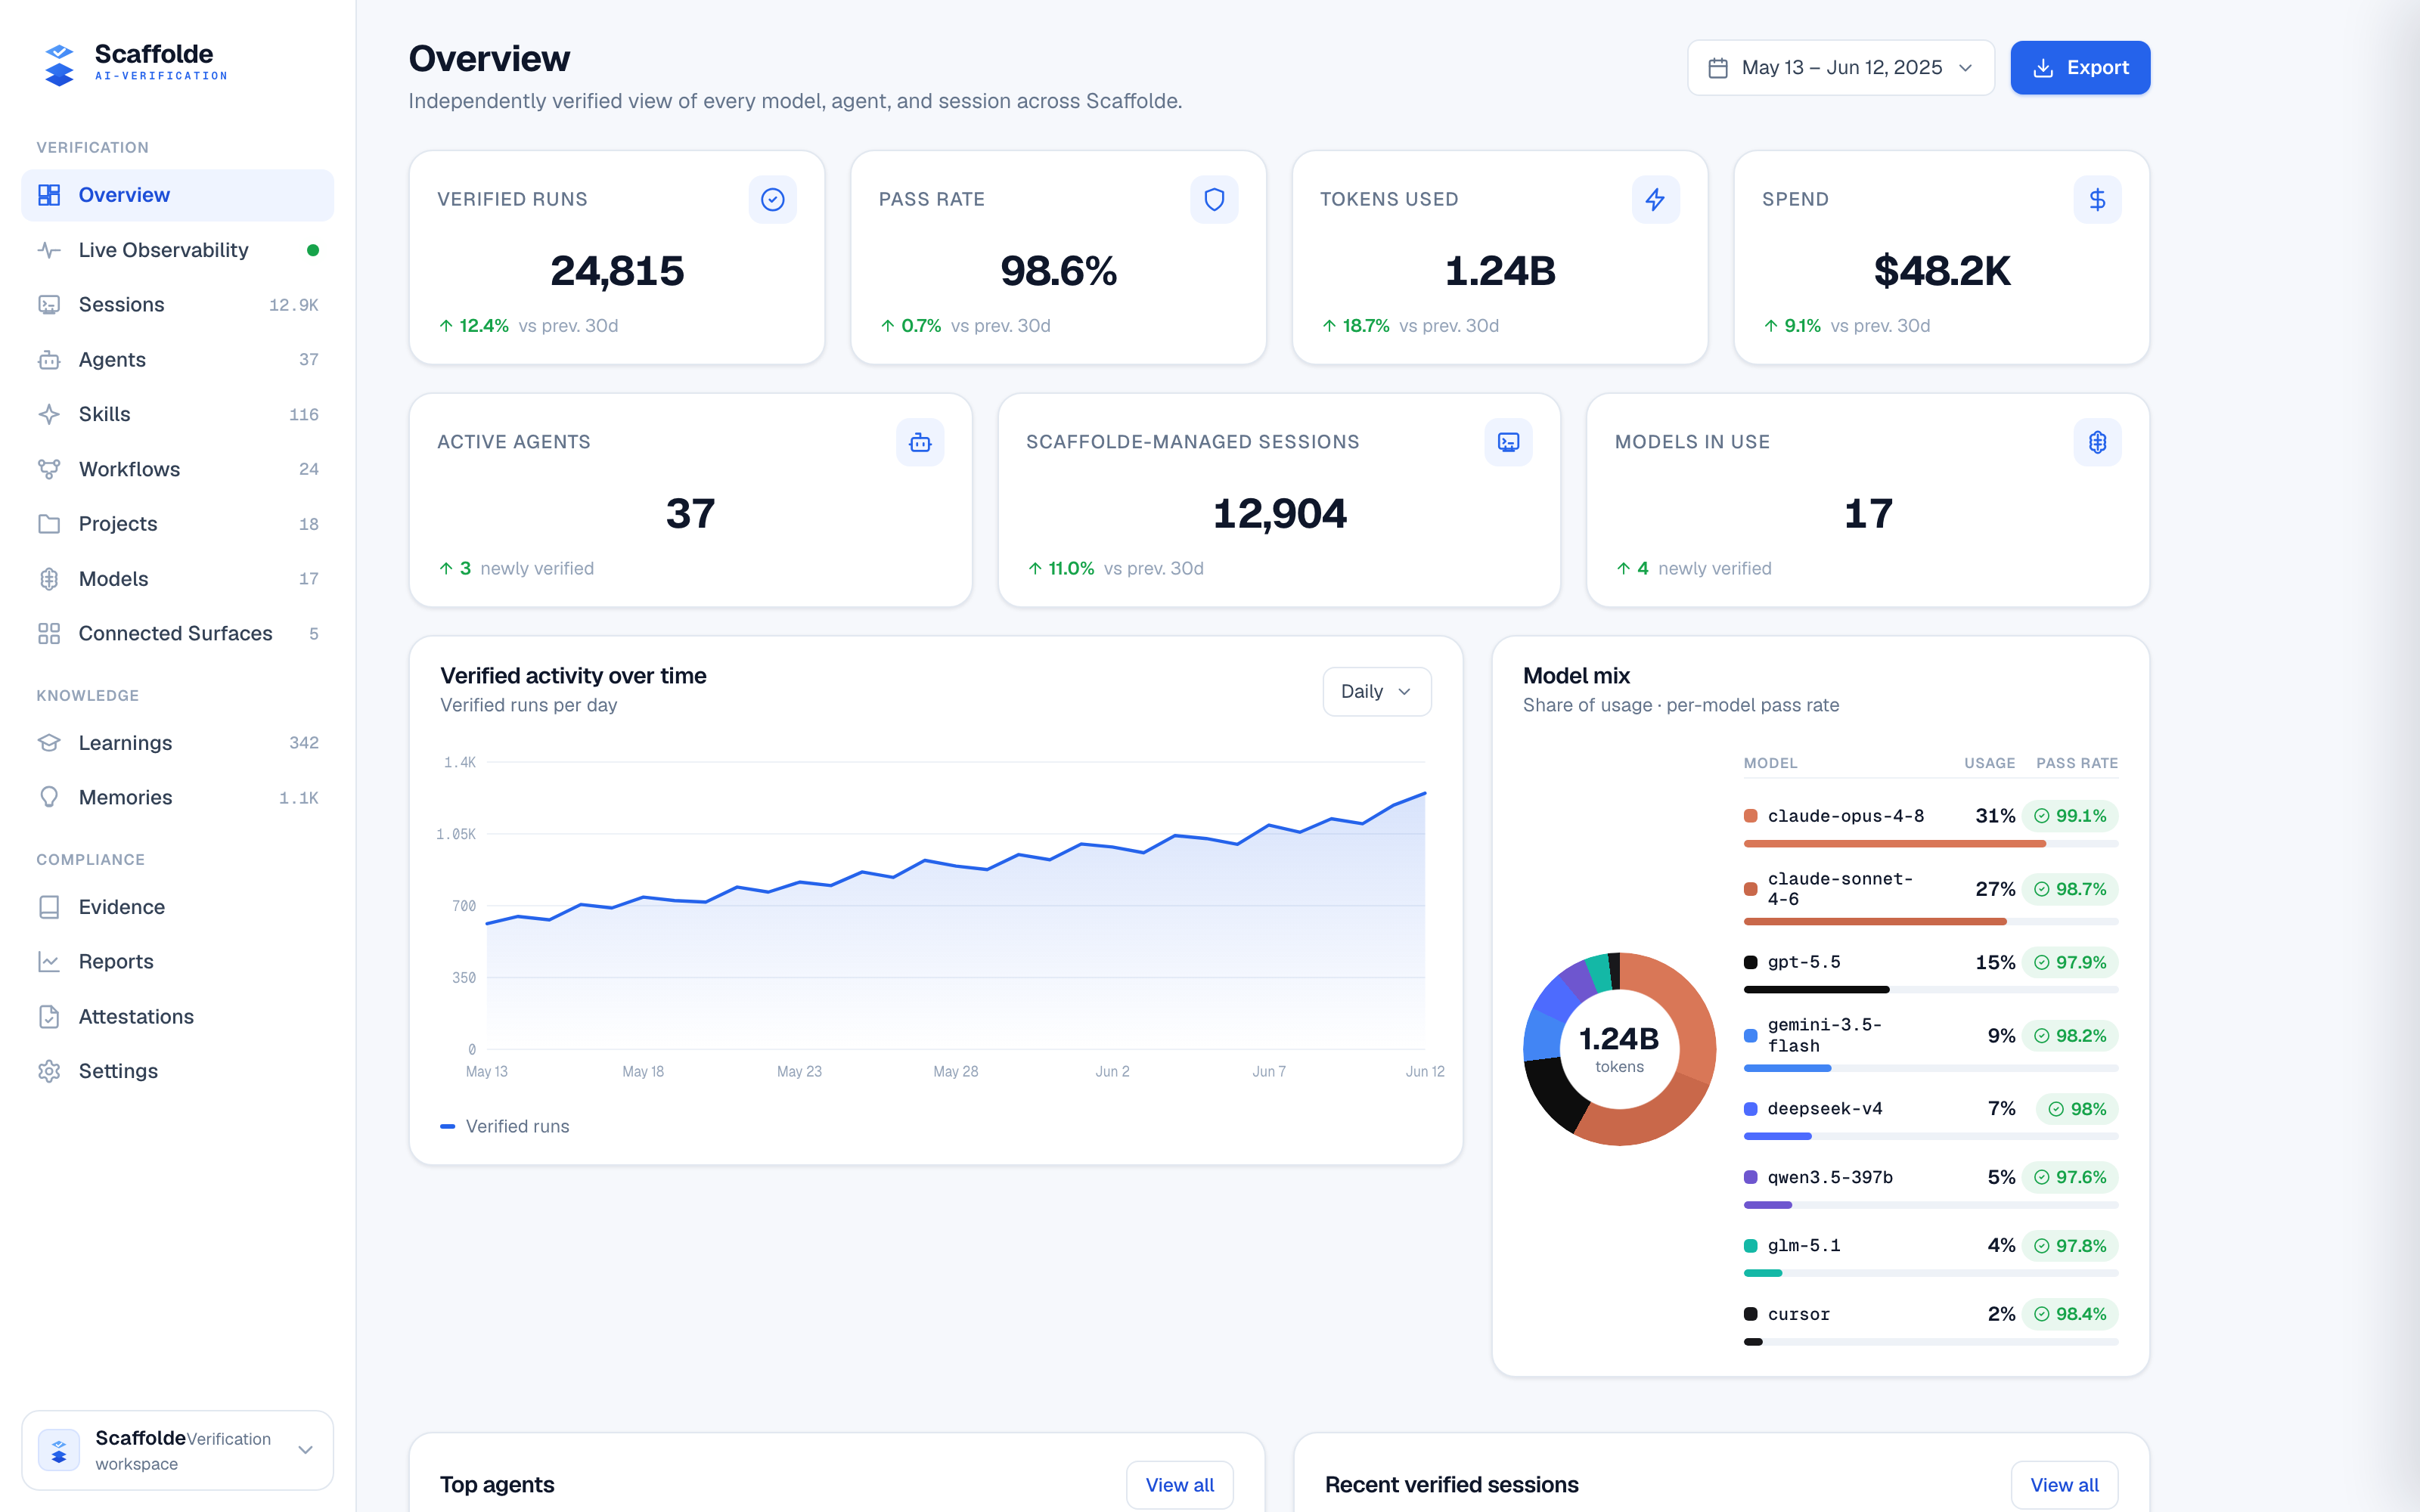Expand the Scaffolde Verification workspace switcher
The width and height of the screenshot is (2420, 1512).
click(x=178, y=1450)
